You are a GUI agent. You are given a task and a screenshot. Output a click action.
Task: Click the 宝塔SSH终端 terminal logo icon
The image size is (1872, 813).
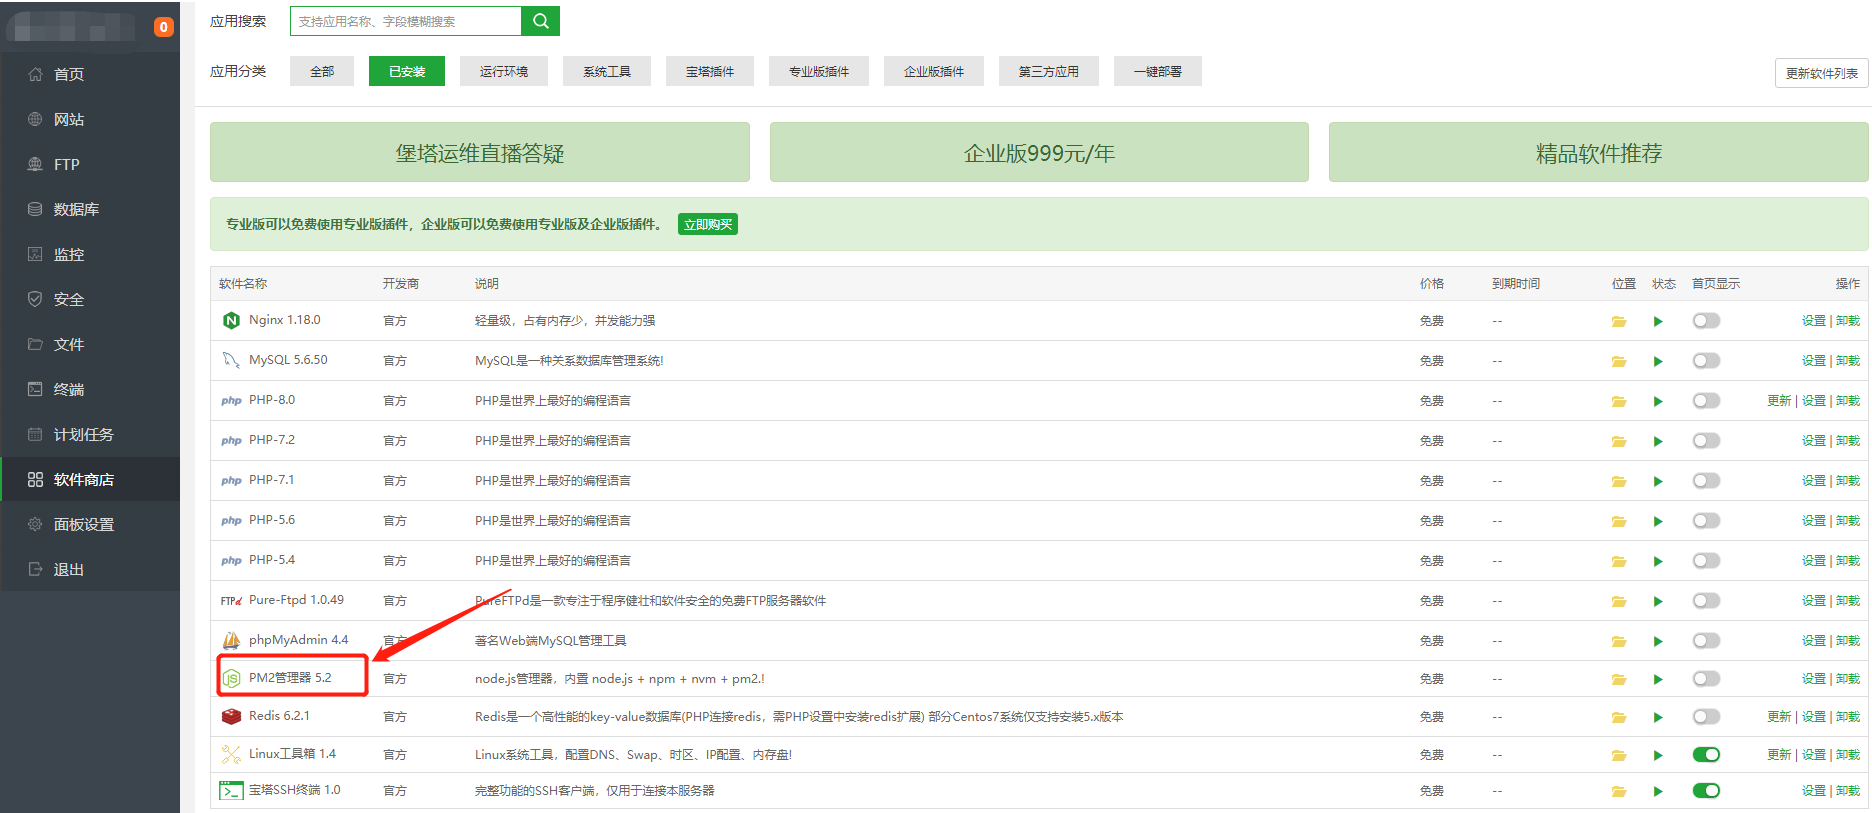231,790
